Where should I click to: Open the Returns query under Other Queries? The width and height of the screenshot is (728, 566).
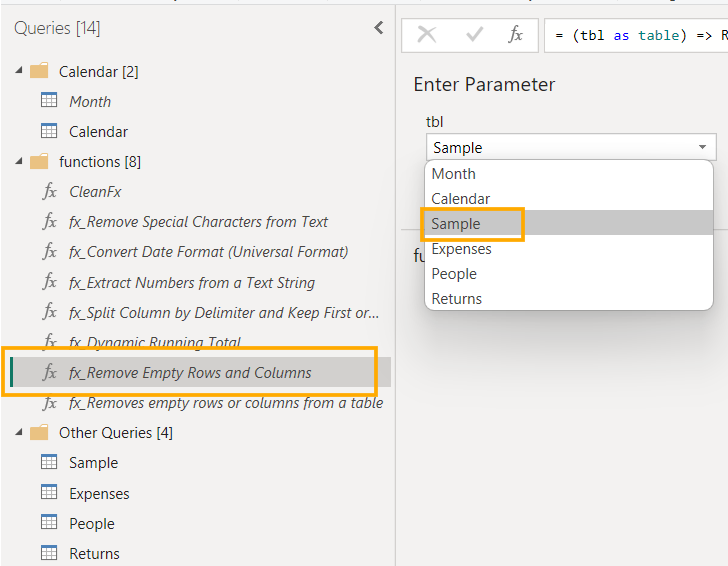94,553
